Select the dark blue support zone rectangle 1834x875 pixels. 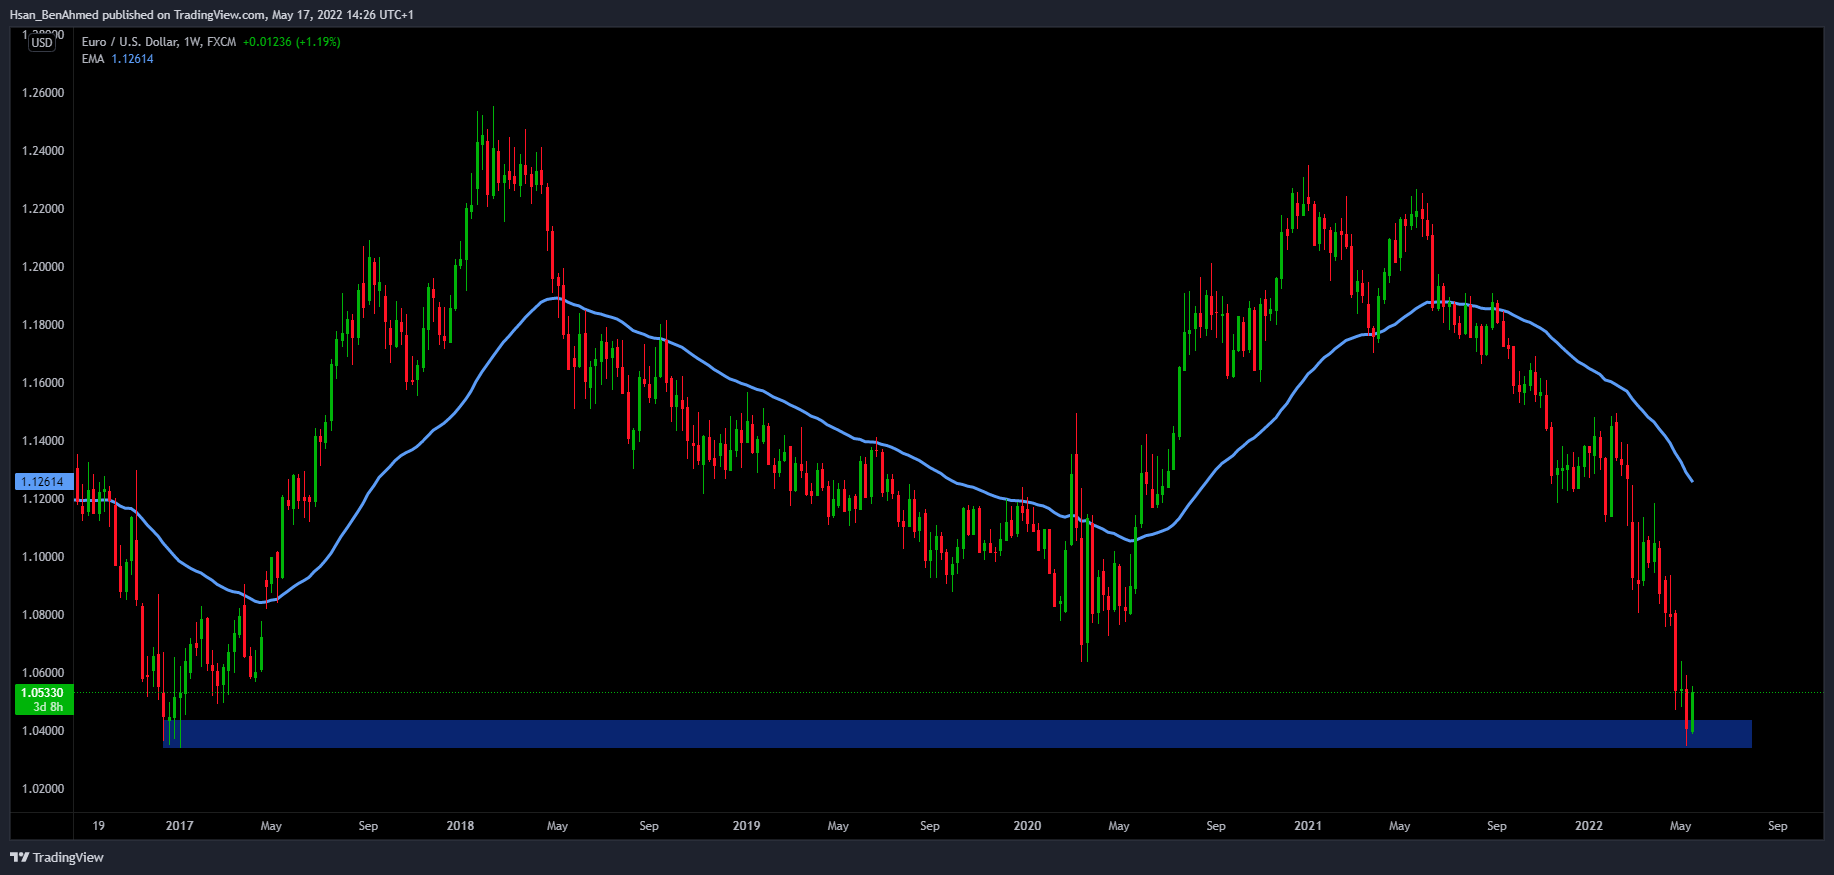tap(957, 734)
